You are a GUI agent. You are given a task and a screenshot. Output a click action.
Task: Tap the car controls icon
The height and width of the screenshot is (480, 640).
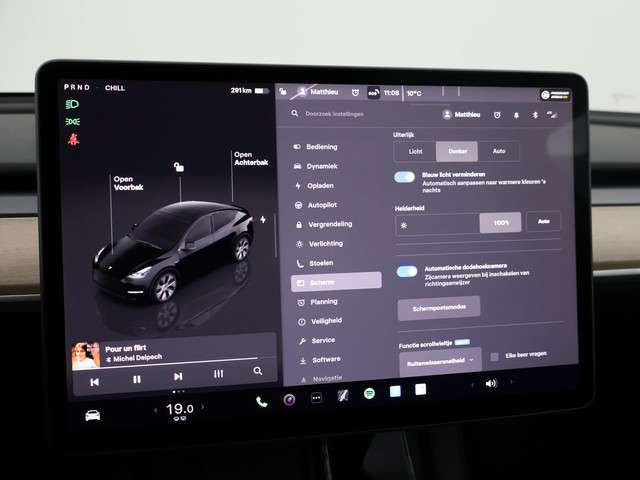click(92, 415)
